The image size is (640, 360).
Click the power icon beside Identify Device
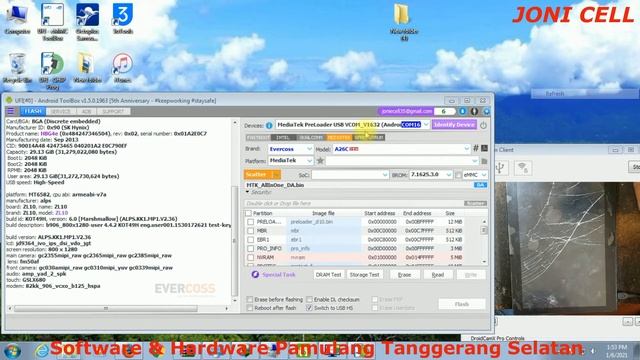point(483,125)
